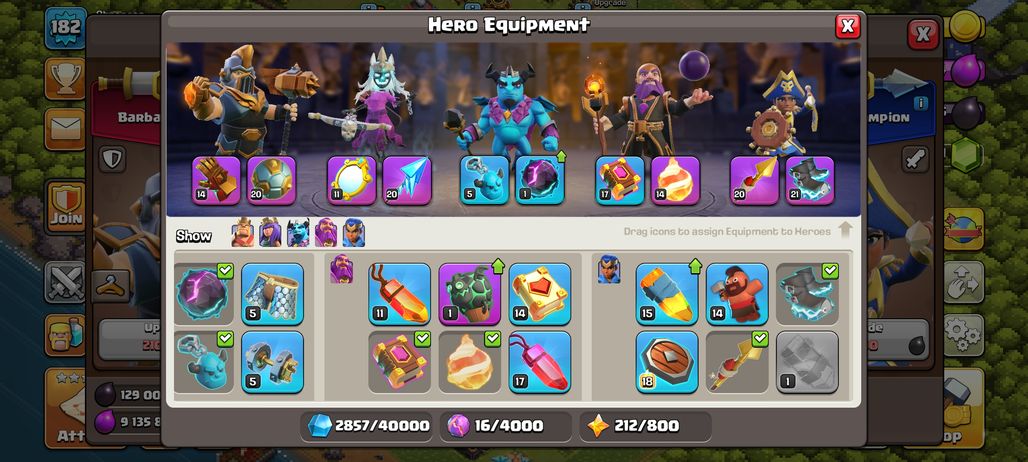Select the Rocket Spear equipment level 15
Viewport: 1028px width, 462px height.
pyautogui.click(x=667, y=294)
